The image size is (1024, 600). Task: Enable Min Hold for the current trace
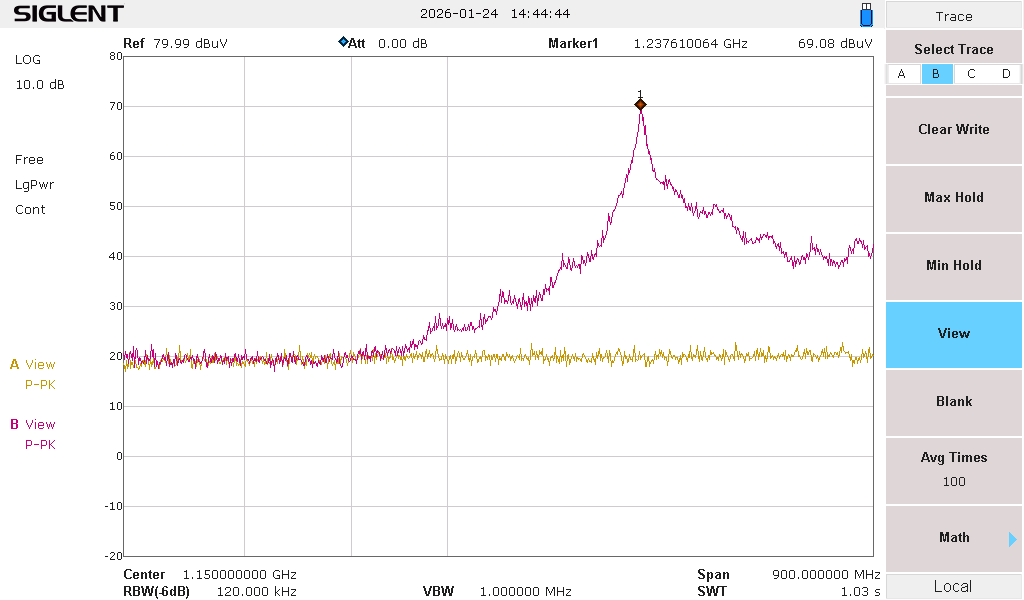[x=952, y=265]
